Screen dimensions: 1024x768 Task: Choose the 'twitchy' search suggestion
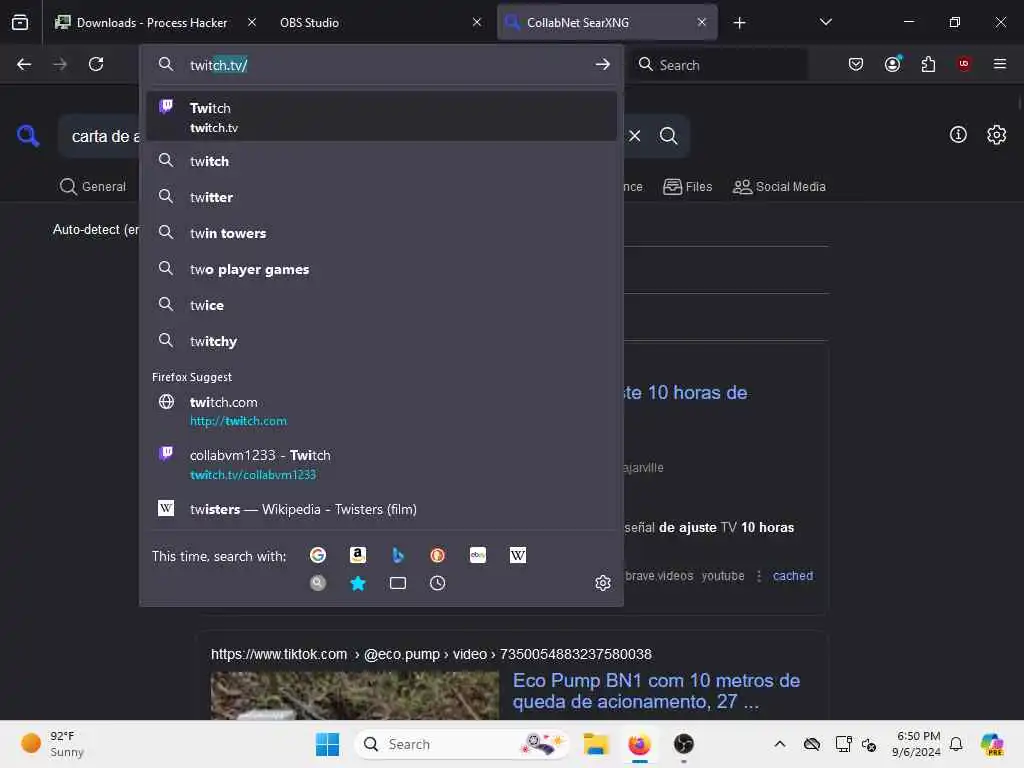point(382,341)
